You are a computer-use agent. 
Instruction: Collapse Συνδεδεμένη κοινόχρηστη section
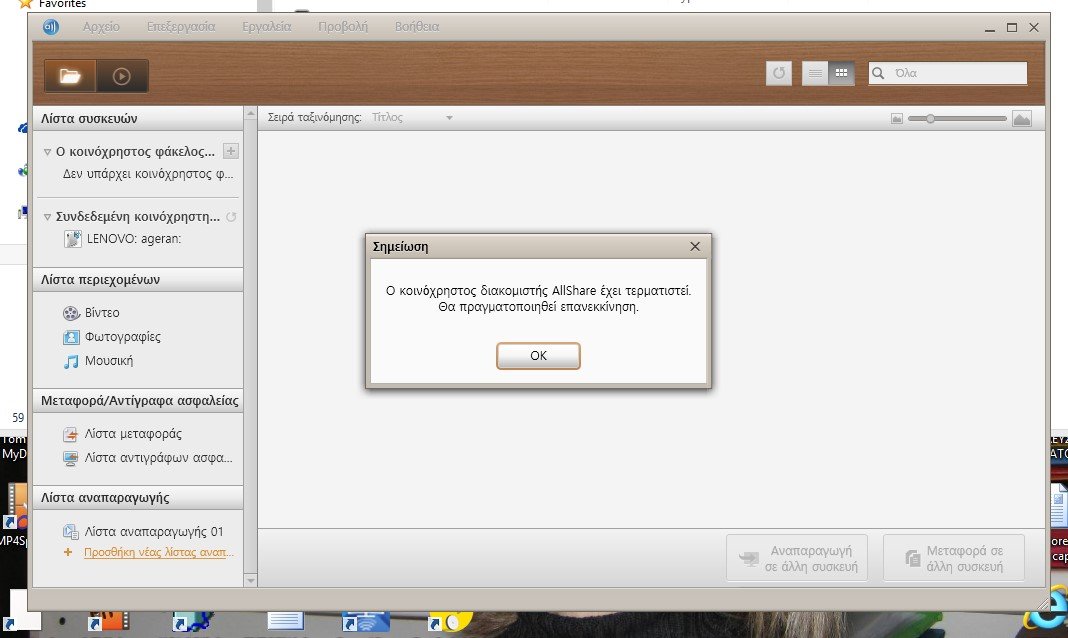click(x=47, y=217)
